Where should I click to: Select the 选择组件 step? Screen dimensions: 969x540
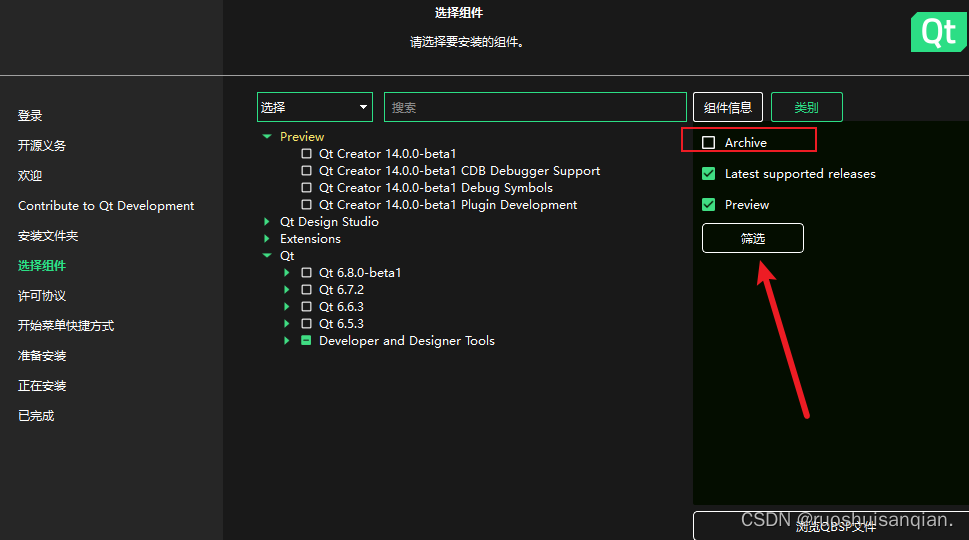coord(42,266)
